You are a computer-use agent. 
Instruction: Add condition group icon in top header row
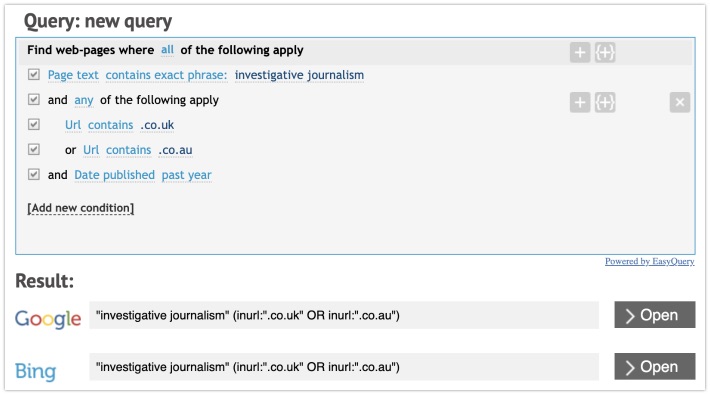tap(605, 53)
